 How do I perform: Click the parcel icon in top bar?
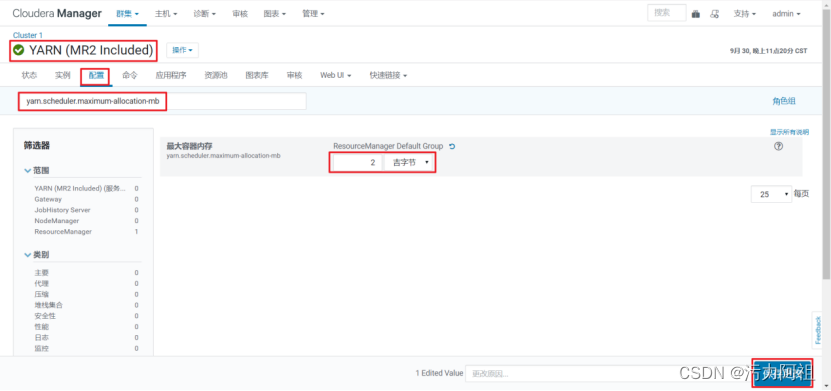click(x=695, y=14)
